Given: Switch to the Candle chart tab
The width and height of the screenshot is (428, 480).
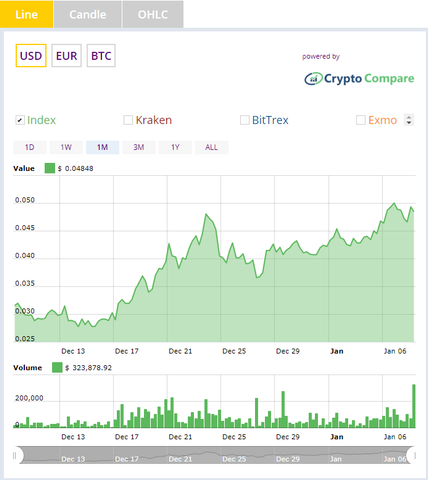Looking at the screenshot, I should tap(88, 14).
